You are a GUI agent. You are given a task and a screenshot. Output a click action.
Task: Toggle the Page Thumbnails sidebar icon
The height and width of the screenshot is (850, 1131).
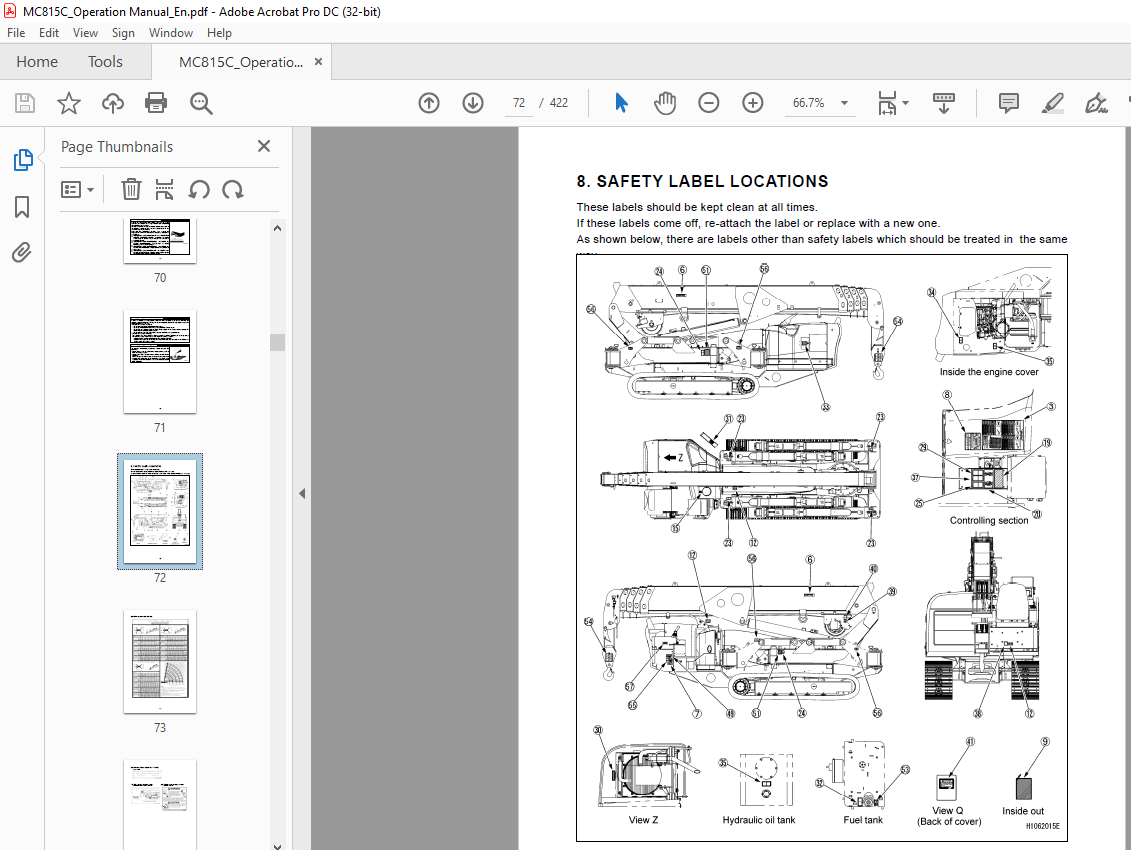coord(22,159)
